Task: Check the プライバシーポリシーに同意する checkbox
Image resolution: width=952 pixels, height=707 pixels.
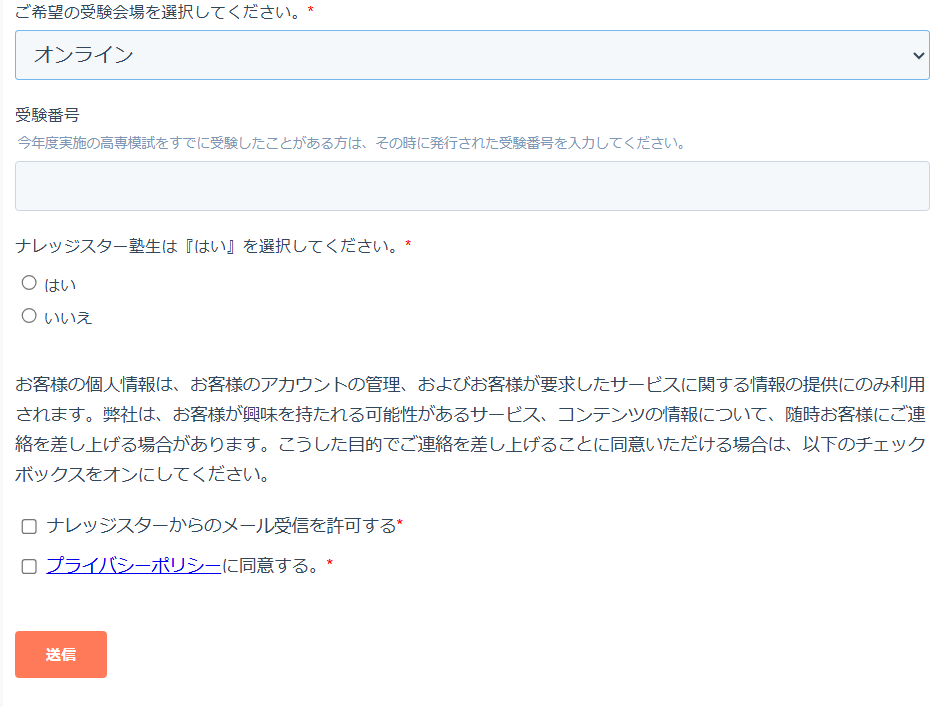Action: pos(29,566)
